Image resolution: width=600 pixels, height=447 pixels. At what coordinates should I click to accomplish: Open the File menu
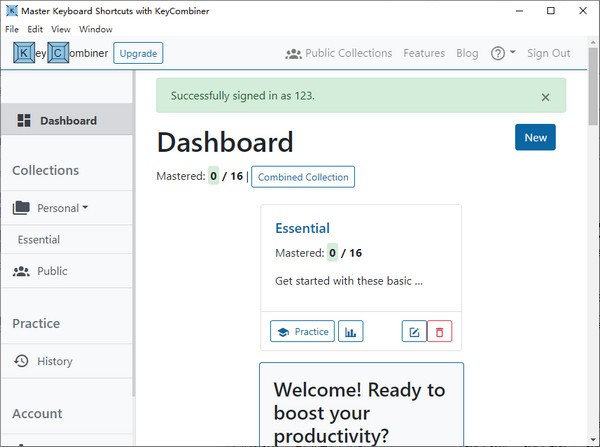12,29
